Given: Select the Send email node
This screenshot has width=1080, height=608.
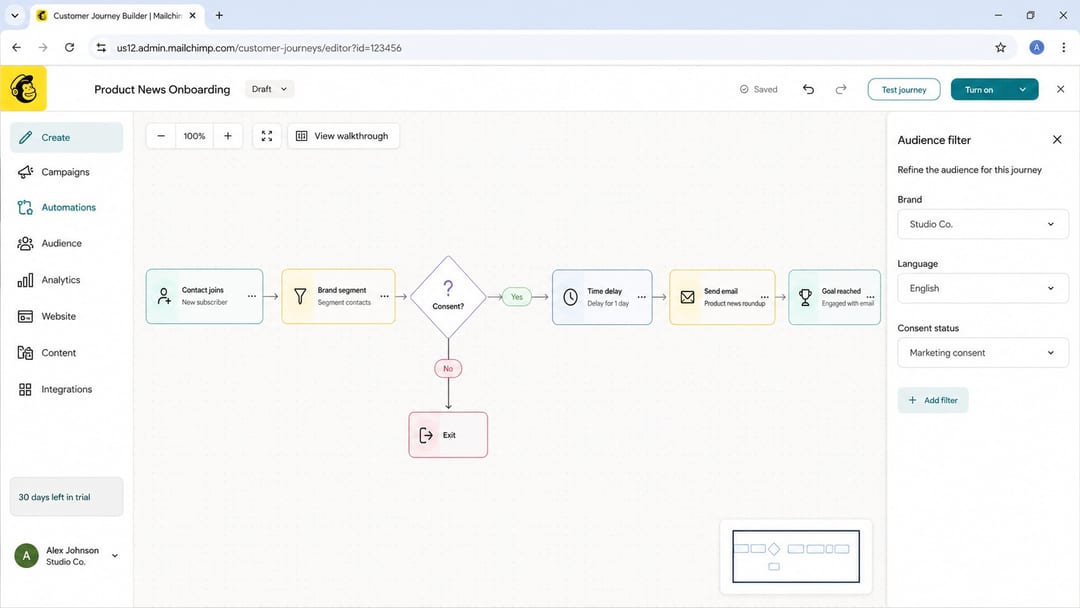Looking at the screenshot, I should 722,297.
